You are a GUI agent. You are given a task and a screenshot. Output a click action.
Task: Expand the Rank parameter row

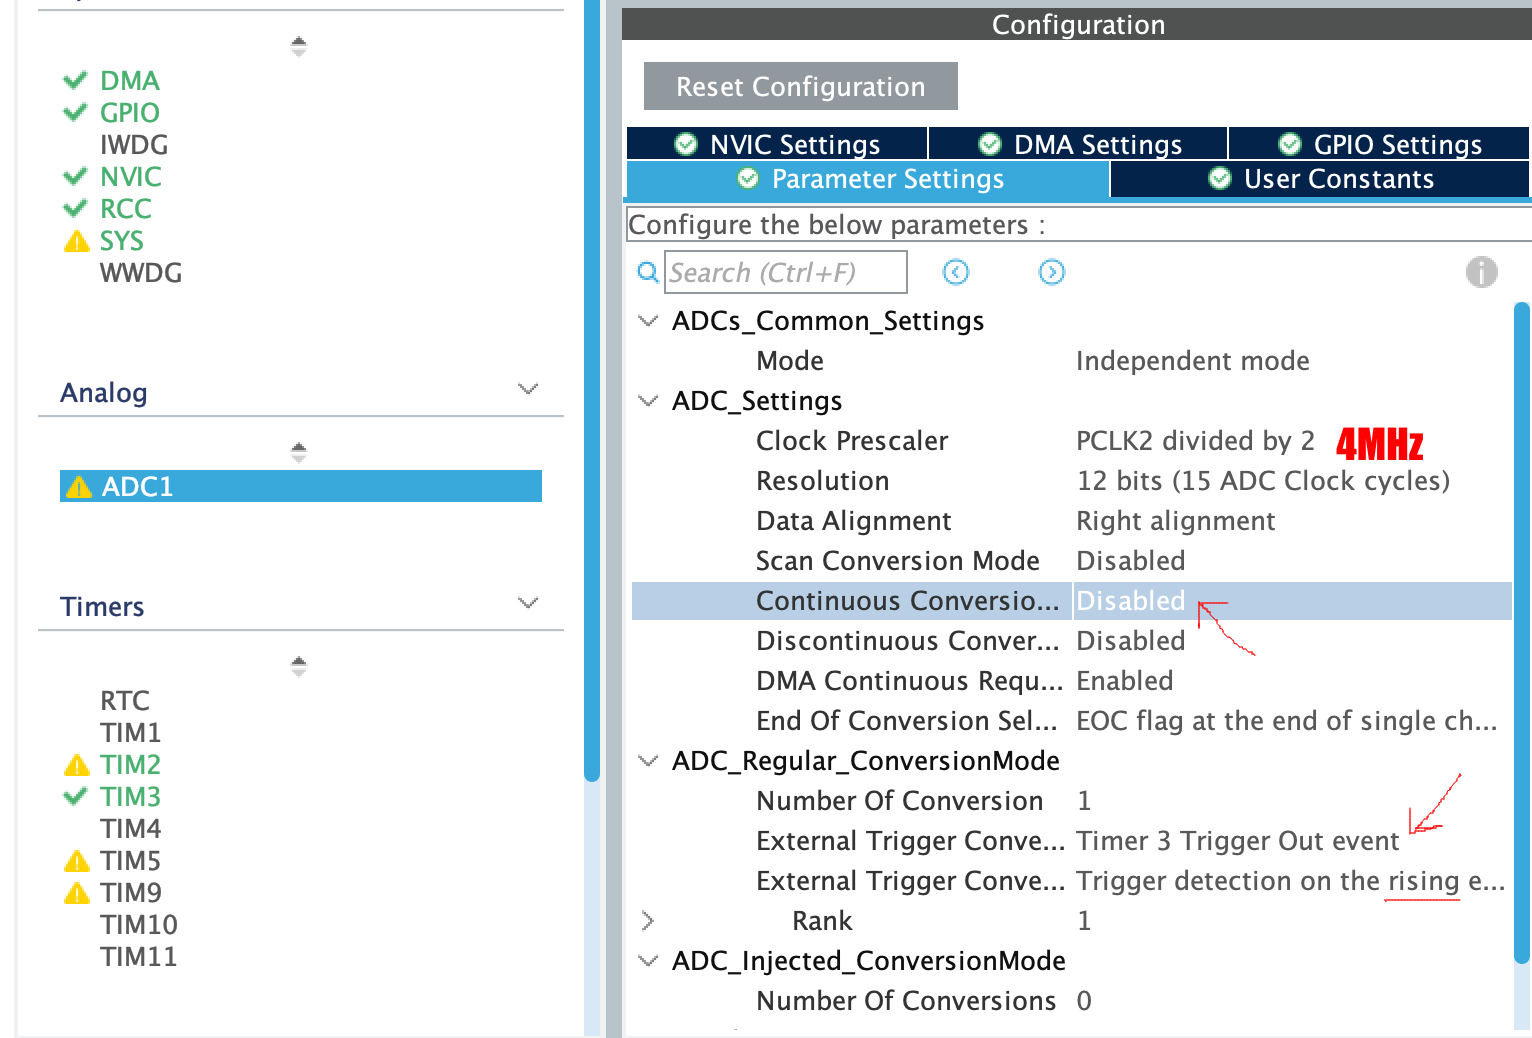648,921
